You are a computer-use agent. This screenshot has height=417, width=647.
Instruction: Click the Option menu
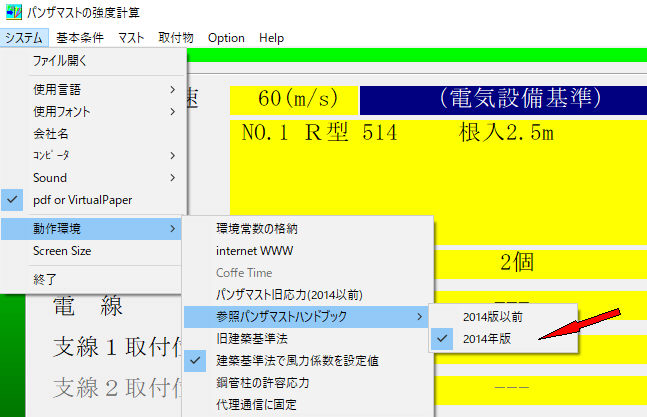pyautogui.click(x=226, y=38)
